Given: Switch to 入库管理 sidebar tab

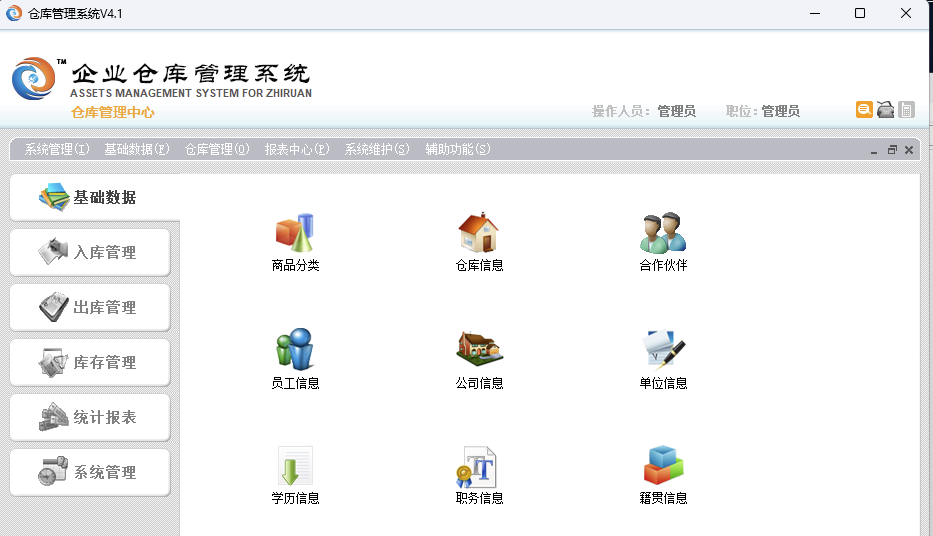Looking at the screenshot, I should [90, 253].
